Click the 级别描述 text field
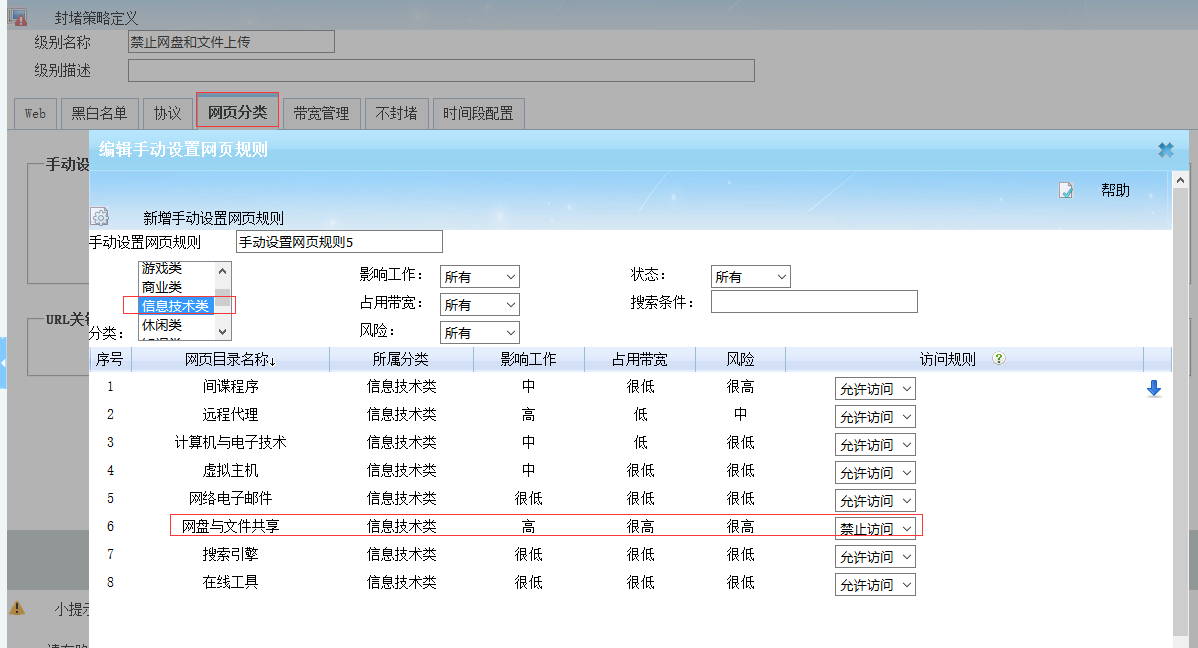 pyautogui.click(x=441, y=70)
